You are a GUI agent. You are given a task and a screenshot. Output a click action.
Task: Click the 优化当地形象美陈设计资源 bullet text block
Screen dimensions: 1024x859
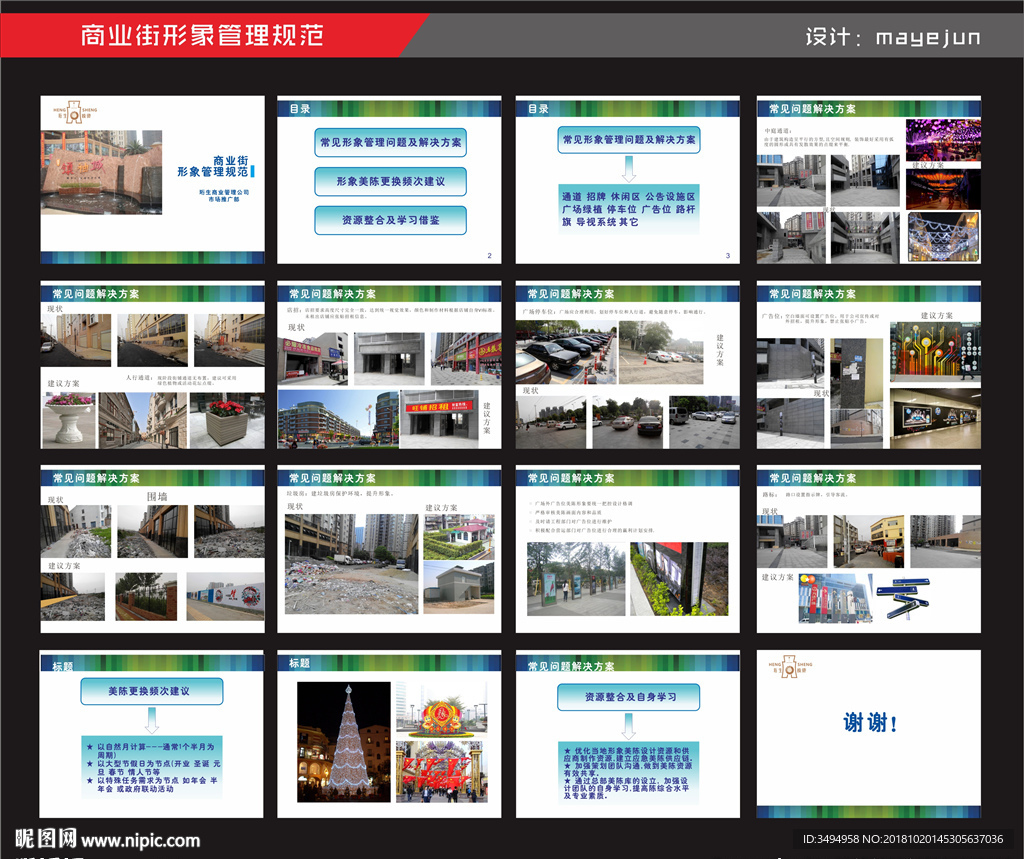[628, 773]
